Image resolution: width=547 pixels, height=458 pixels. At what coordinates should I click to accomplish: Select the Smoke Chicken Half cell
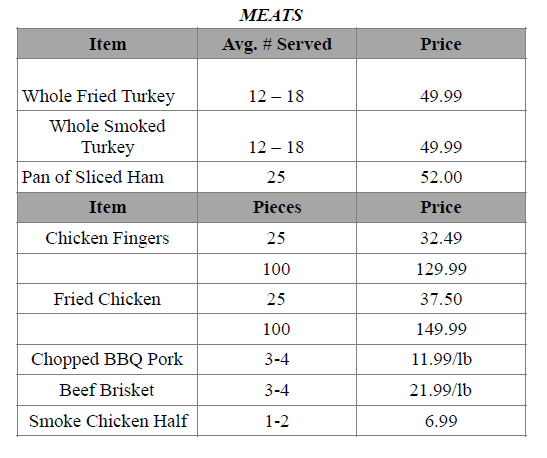(107, 421)
